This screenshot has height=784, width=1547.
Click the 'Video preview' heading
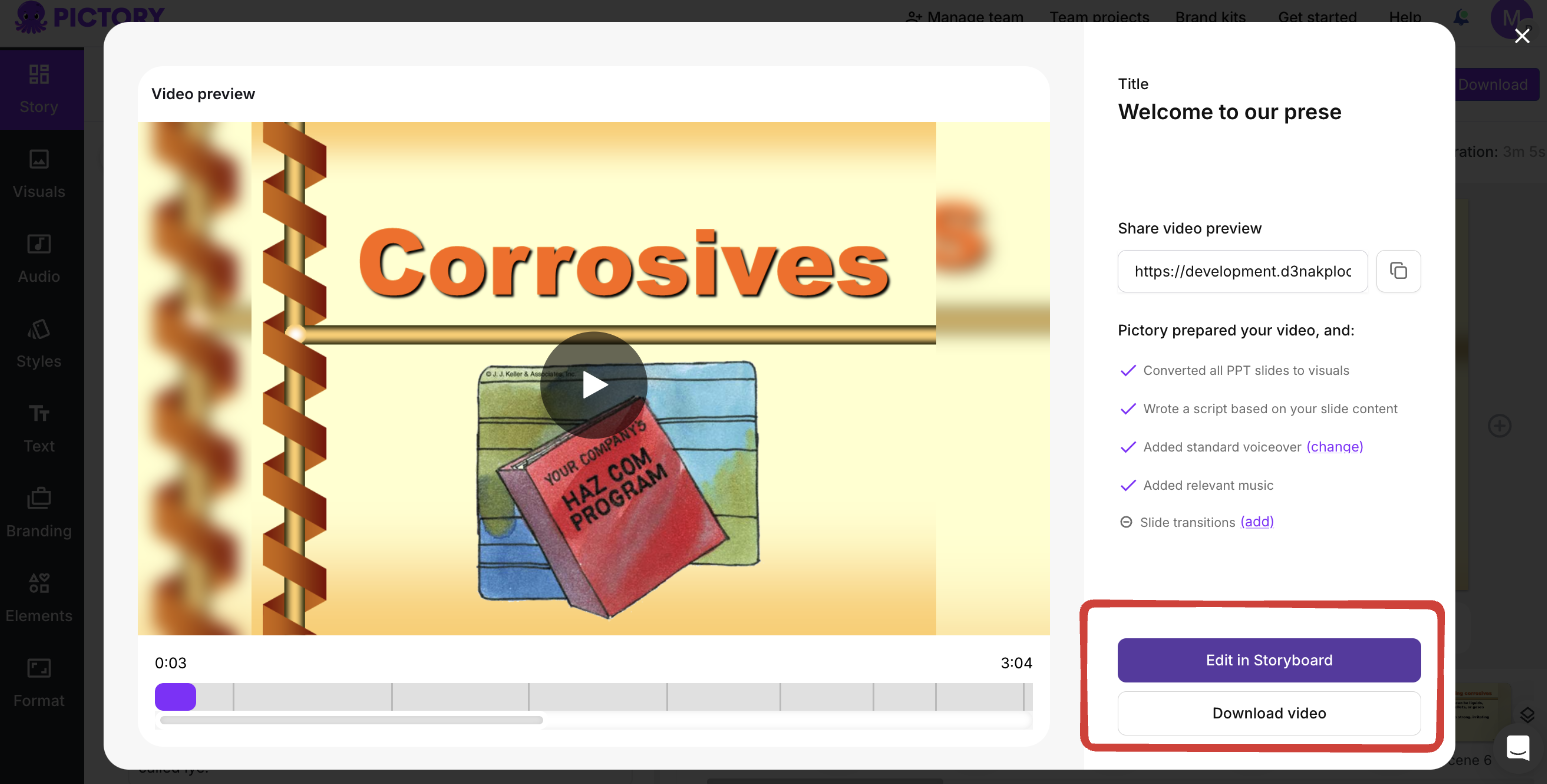tap(203, 94)
